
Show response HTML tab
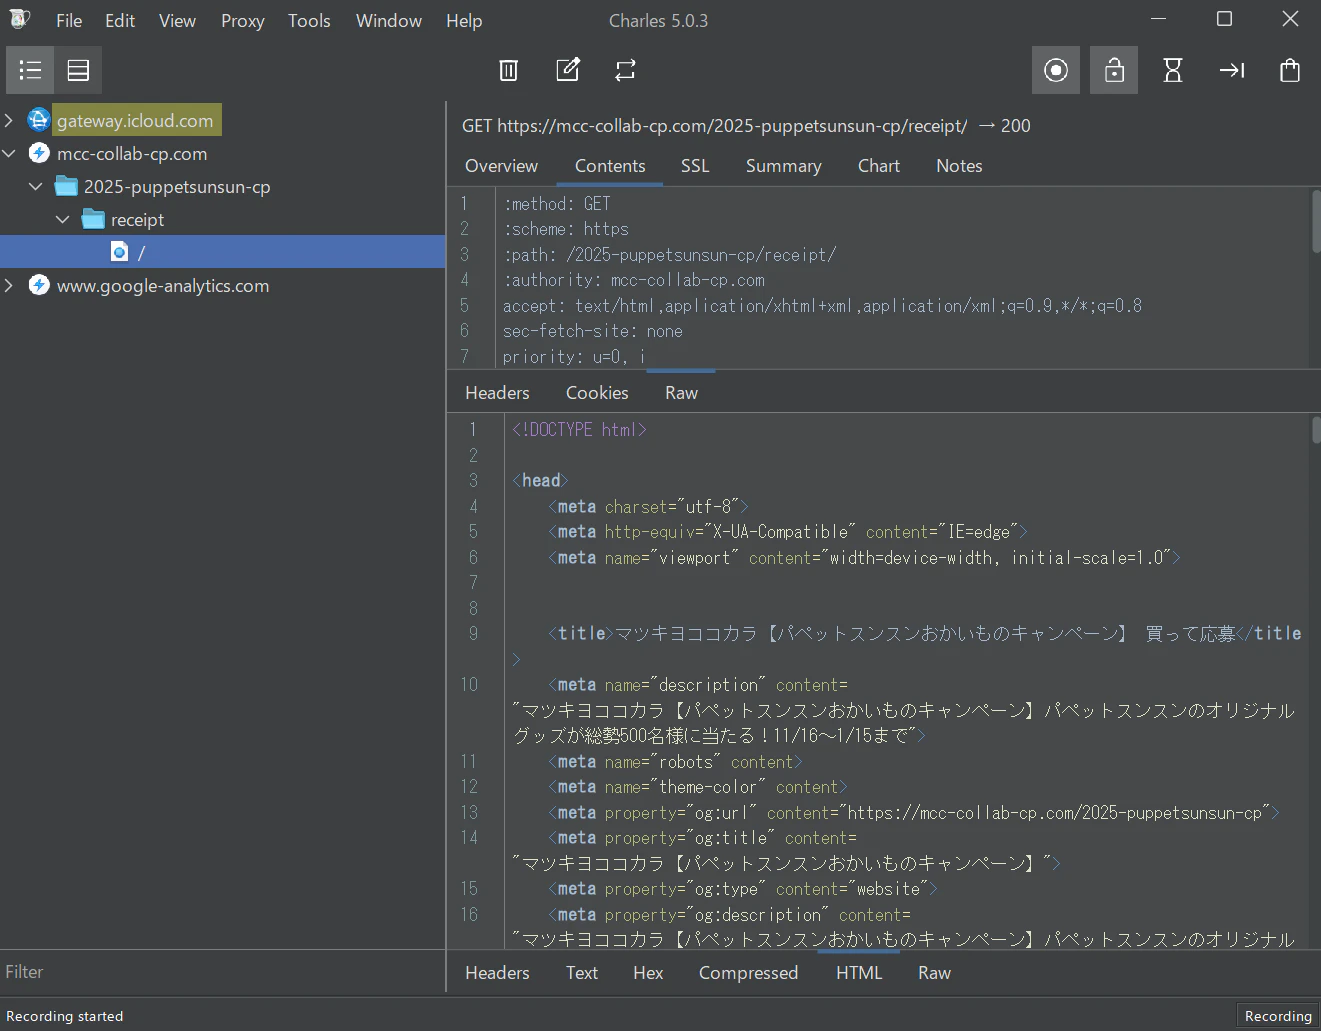(x=859, y=973)
